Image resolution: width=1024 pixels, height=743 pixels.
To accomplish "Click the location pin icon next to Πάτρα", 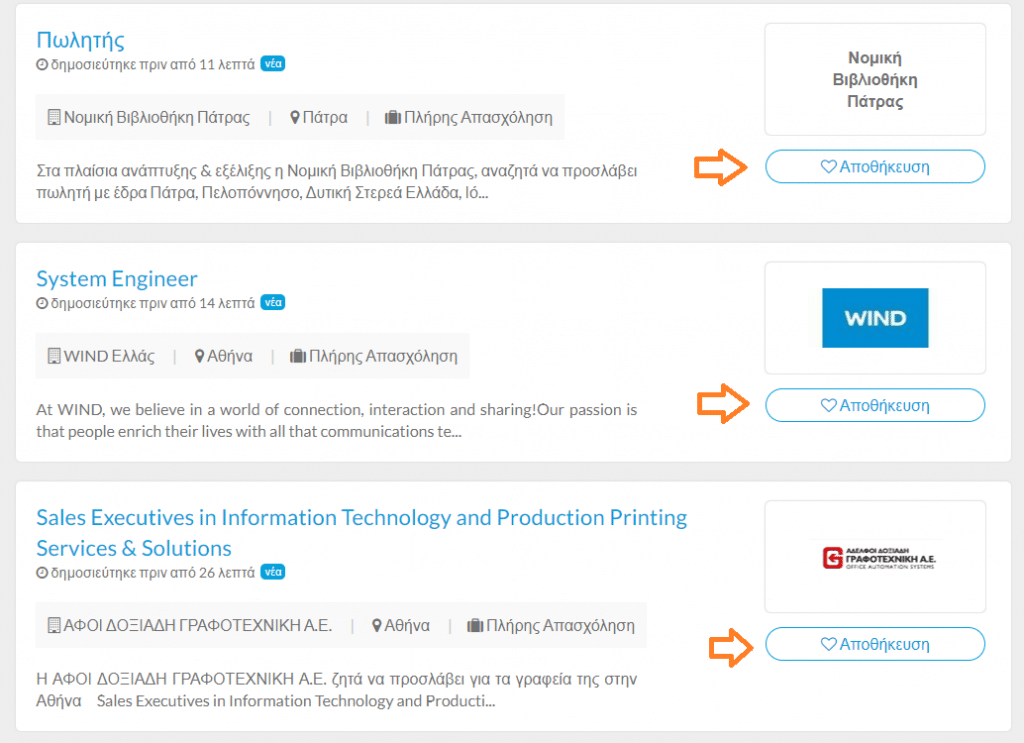I will 295,118.
